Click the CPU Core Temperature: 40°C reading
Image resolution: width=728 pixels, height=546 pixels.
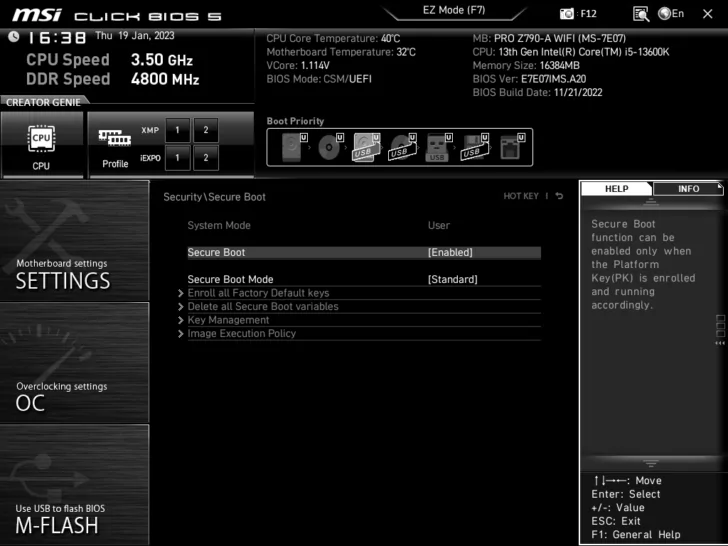click(333, 39)
